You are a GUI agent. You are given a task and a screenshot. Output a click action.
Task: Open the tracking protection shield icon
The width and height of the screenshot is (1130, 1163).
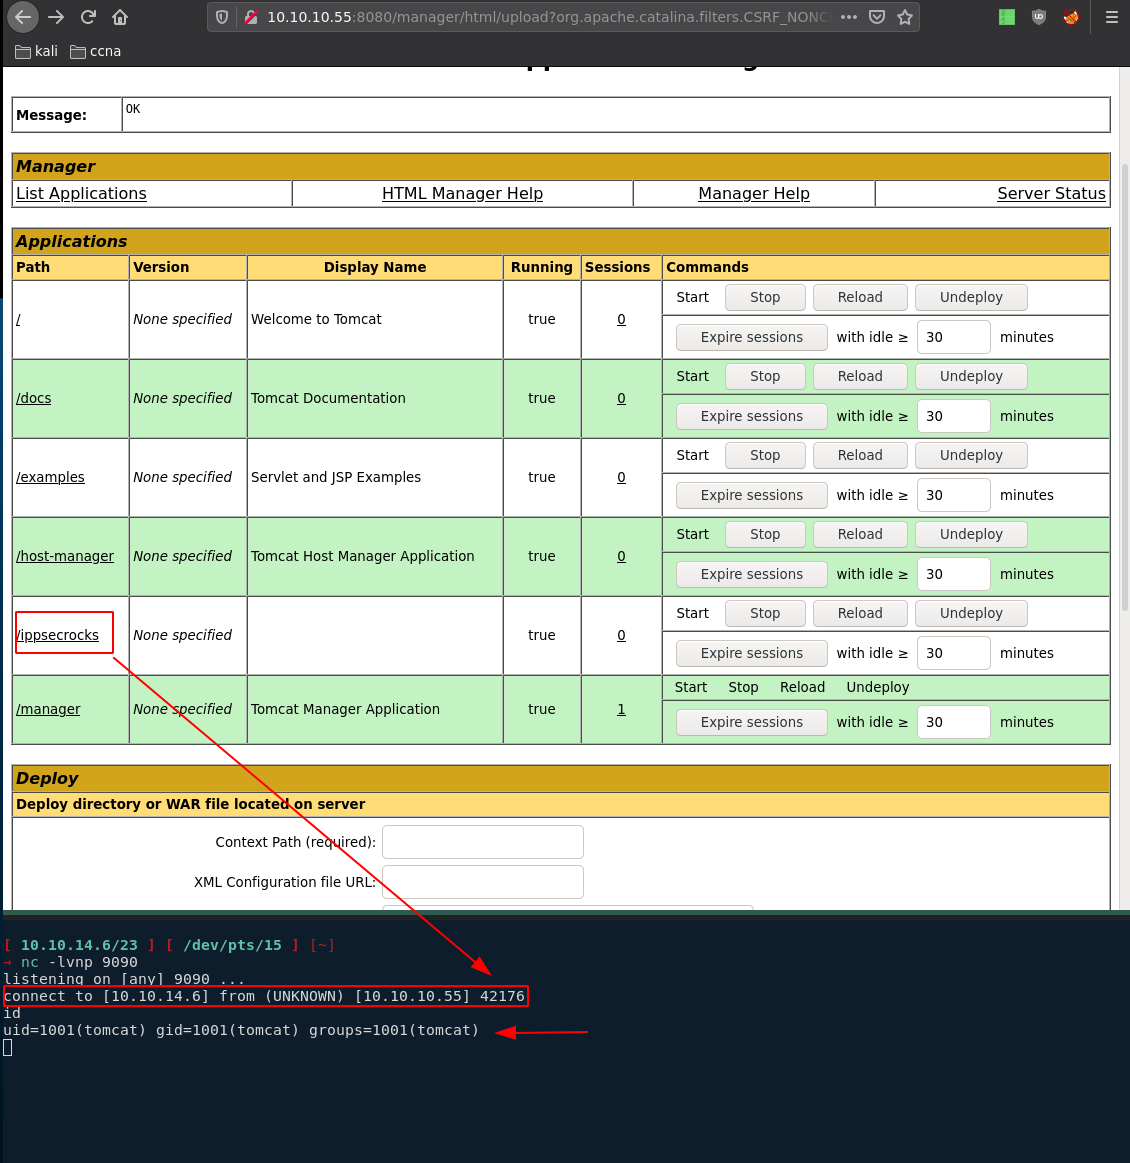pyautogui.click(x=222, y=17)
